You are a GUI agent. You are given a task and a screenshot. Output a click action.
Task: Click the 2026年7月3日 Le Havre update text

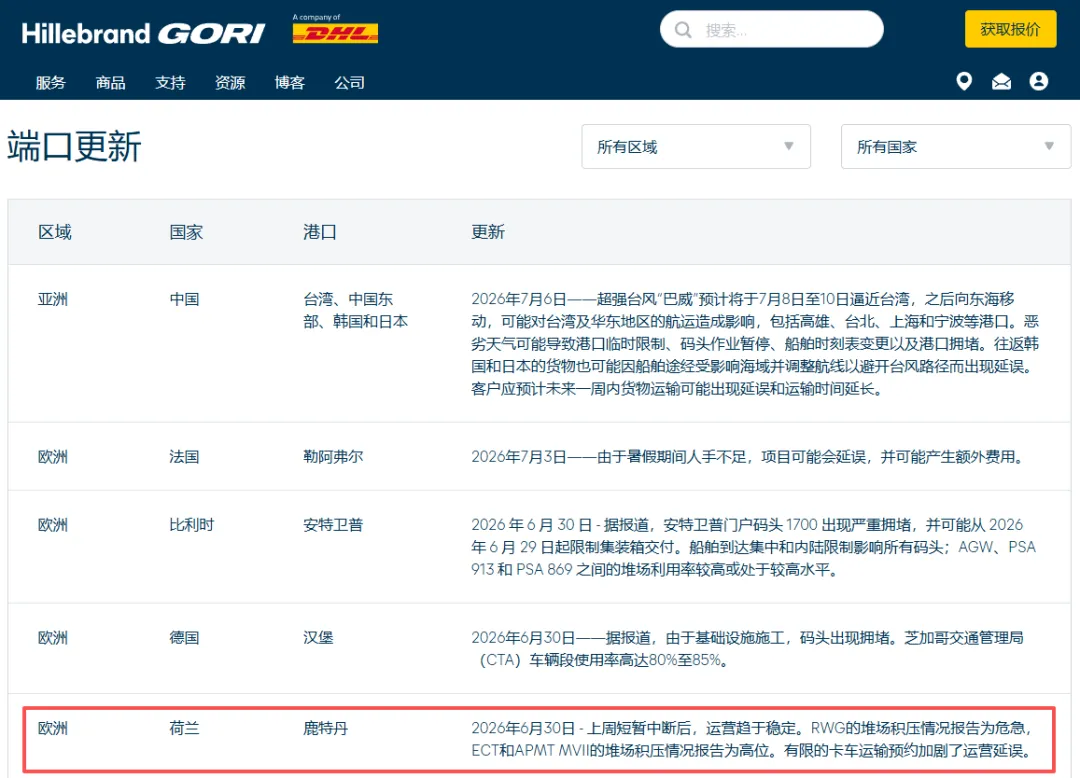tap(749, 457)
